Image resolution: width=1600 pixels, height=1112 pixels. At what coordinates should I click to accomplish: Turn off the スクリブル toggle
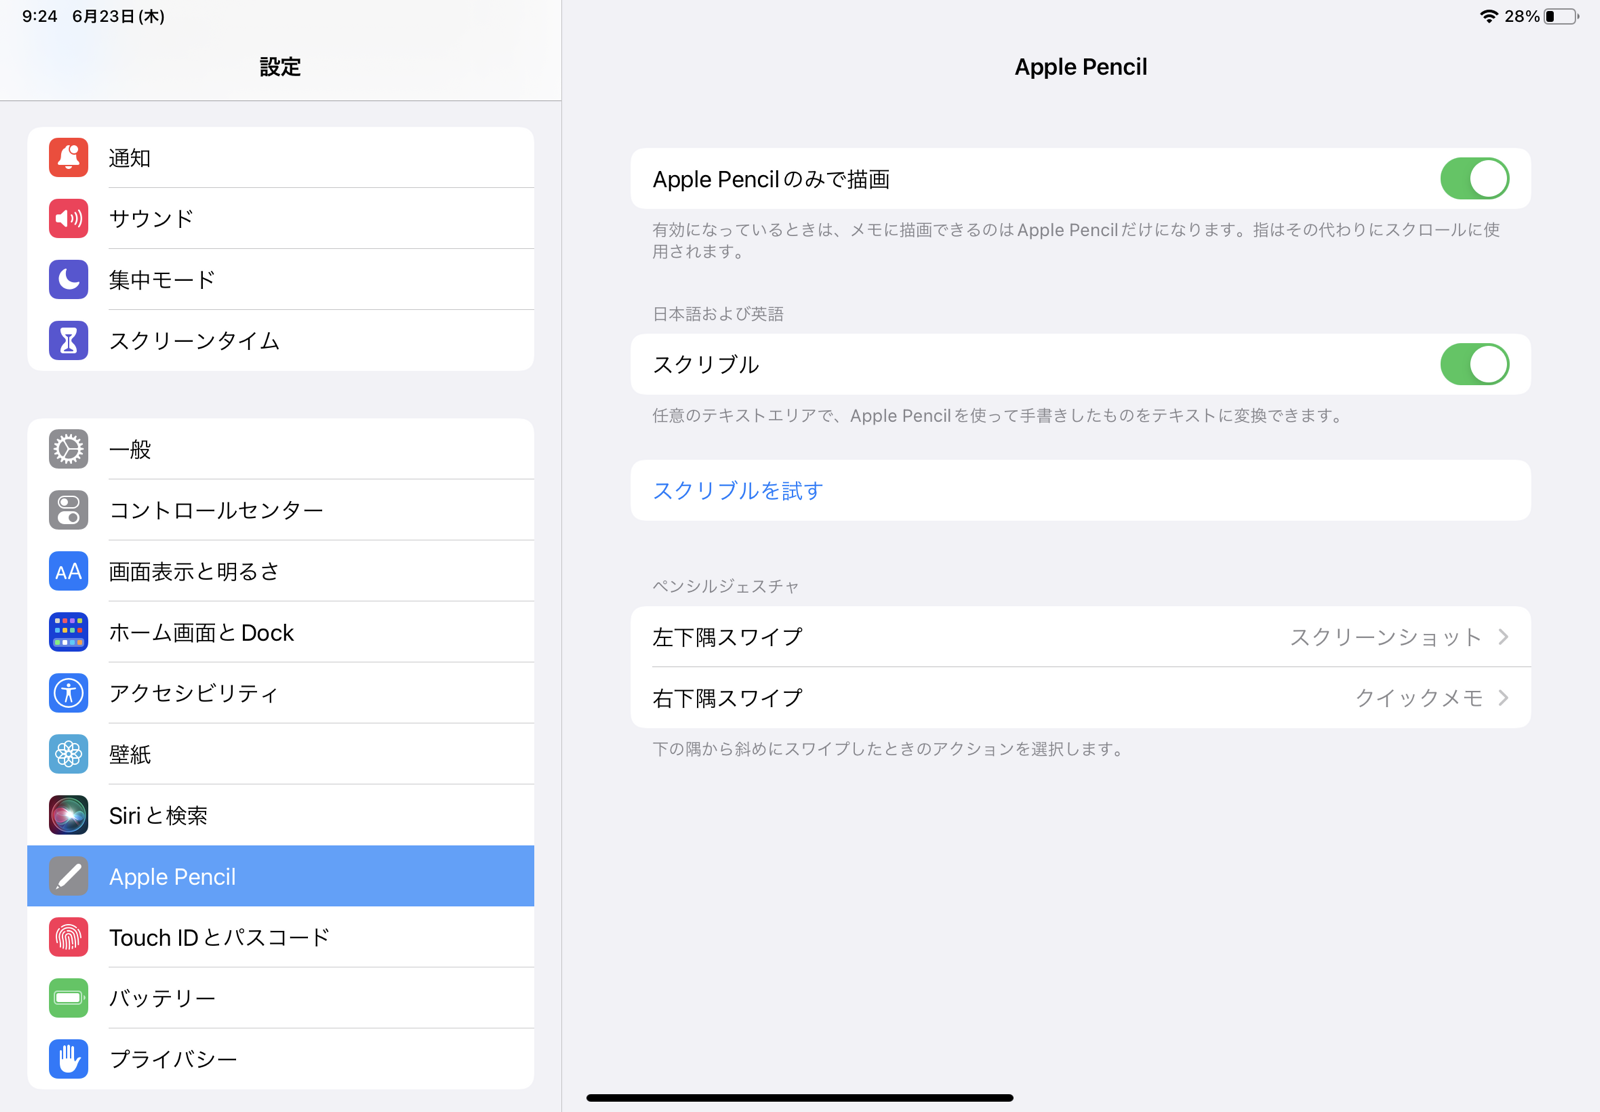pos(1474,365)
